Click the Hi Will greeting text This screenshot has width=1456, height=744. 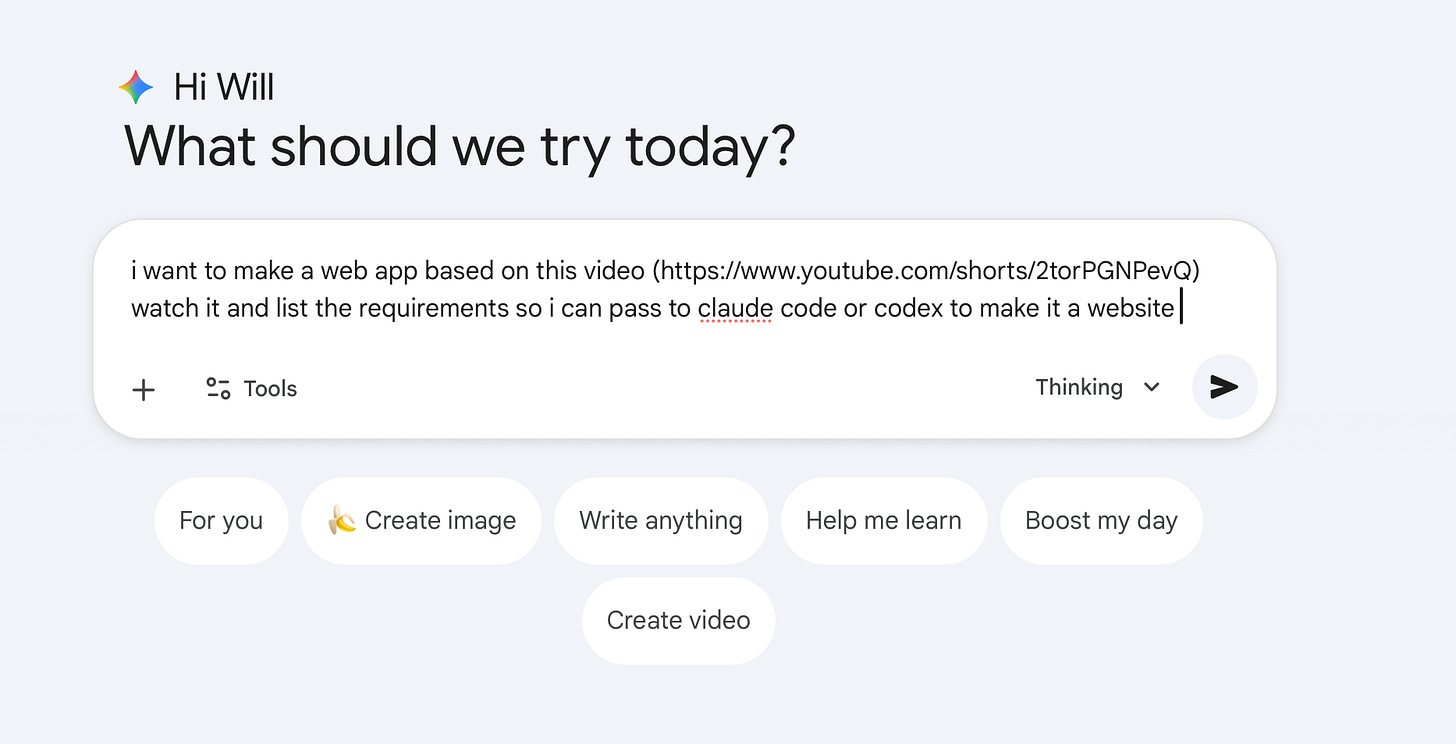click(x=224, y=88)
